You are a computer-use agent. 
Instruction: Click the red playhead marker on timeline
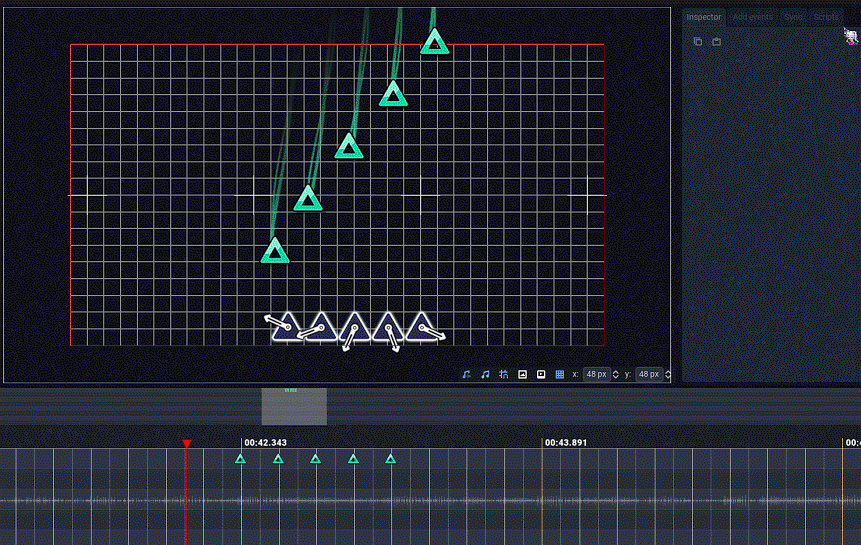pos(187,443)
